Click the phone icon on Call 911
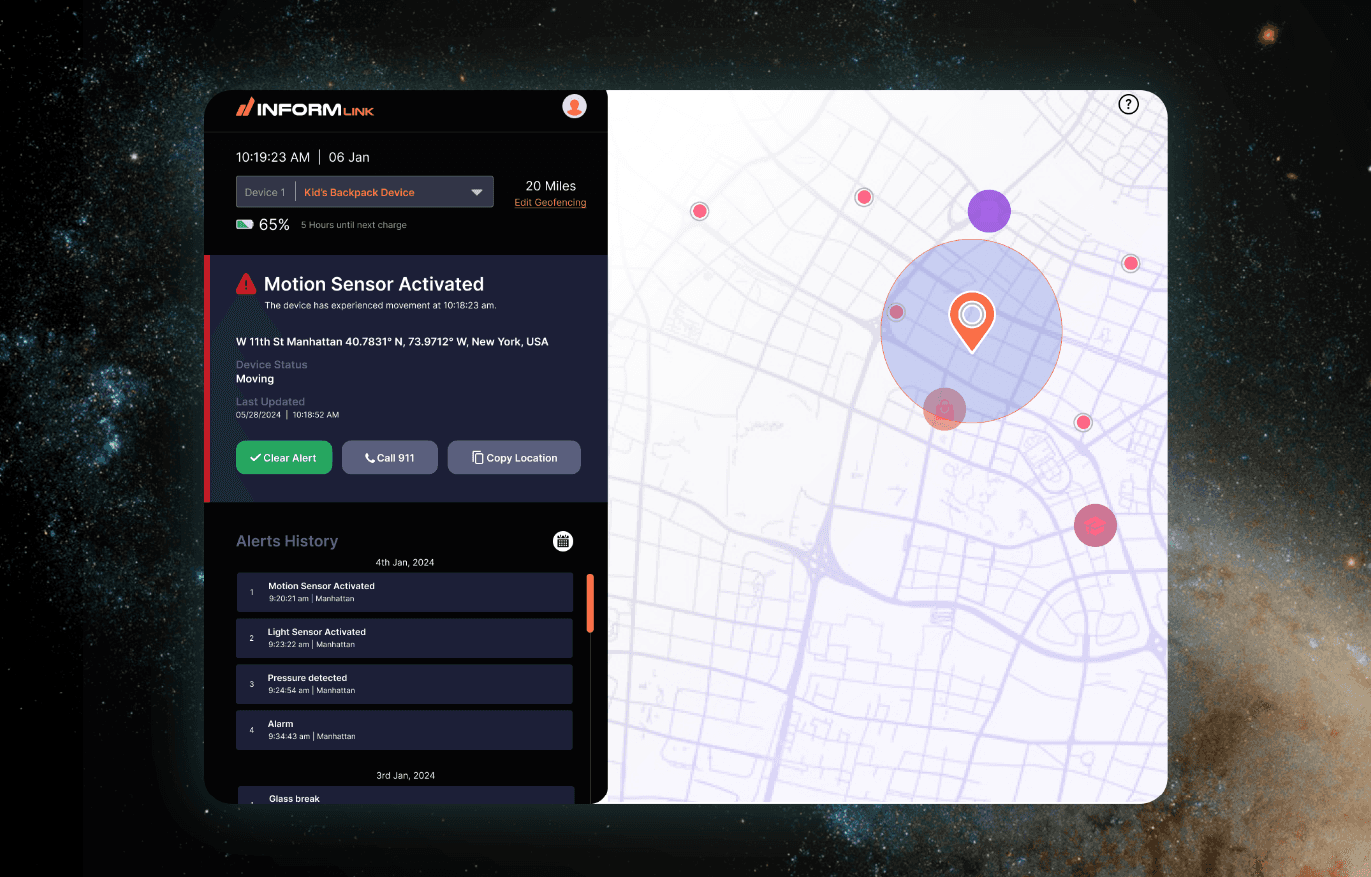Screen dimensions: 1371x877 coord(370,458)
